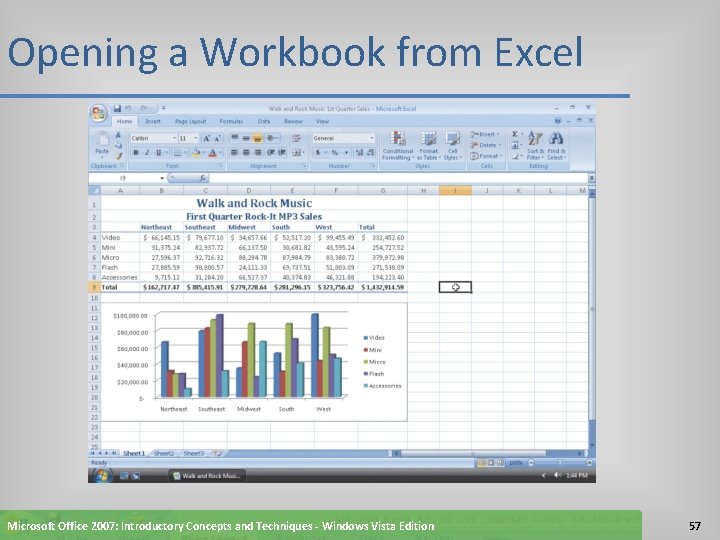Toggle Center horizontal alignment
The height and width of the screenshot is (540, 720).
246,152
